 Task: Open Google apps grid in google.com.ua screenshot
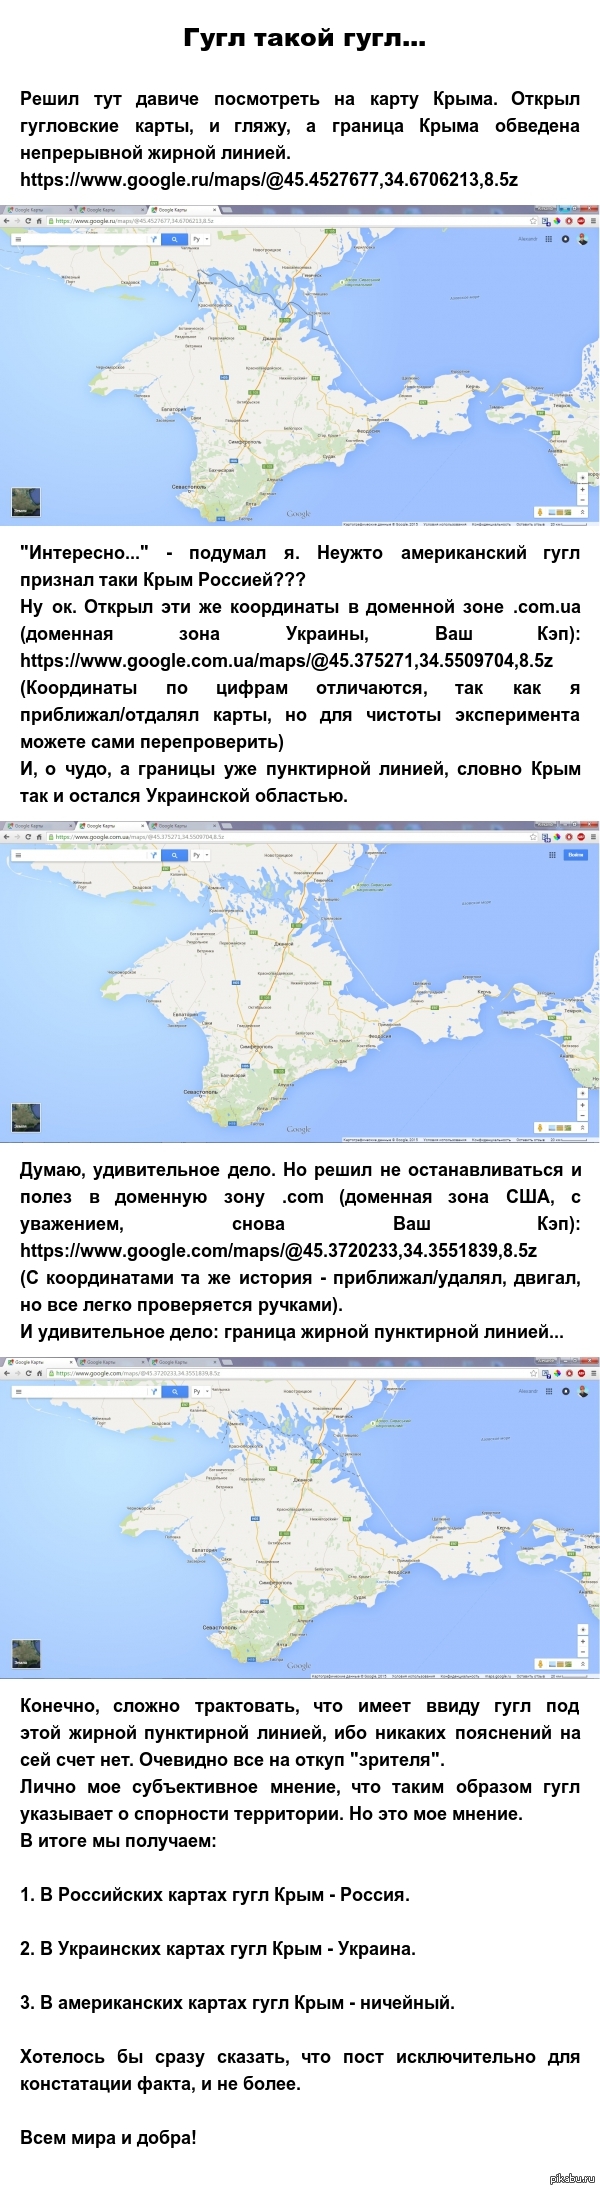click(x=552, y=855)
